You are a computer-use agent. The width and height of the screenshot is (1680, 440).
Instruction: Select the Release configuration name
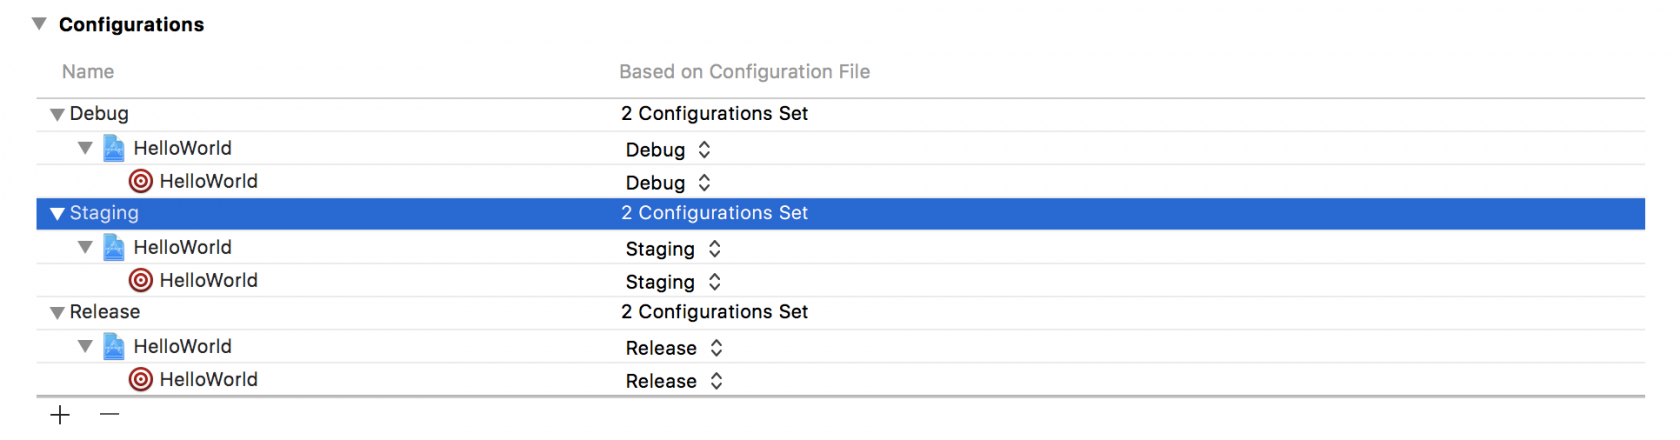105,312
